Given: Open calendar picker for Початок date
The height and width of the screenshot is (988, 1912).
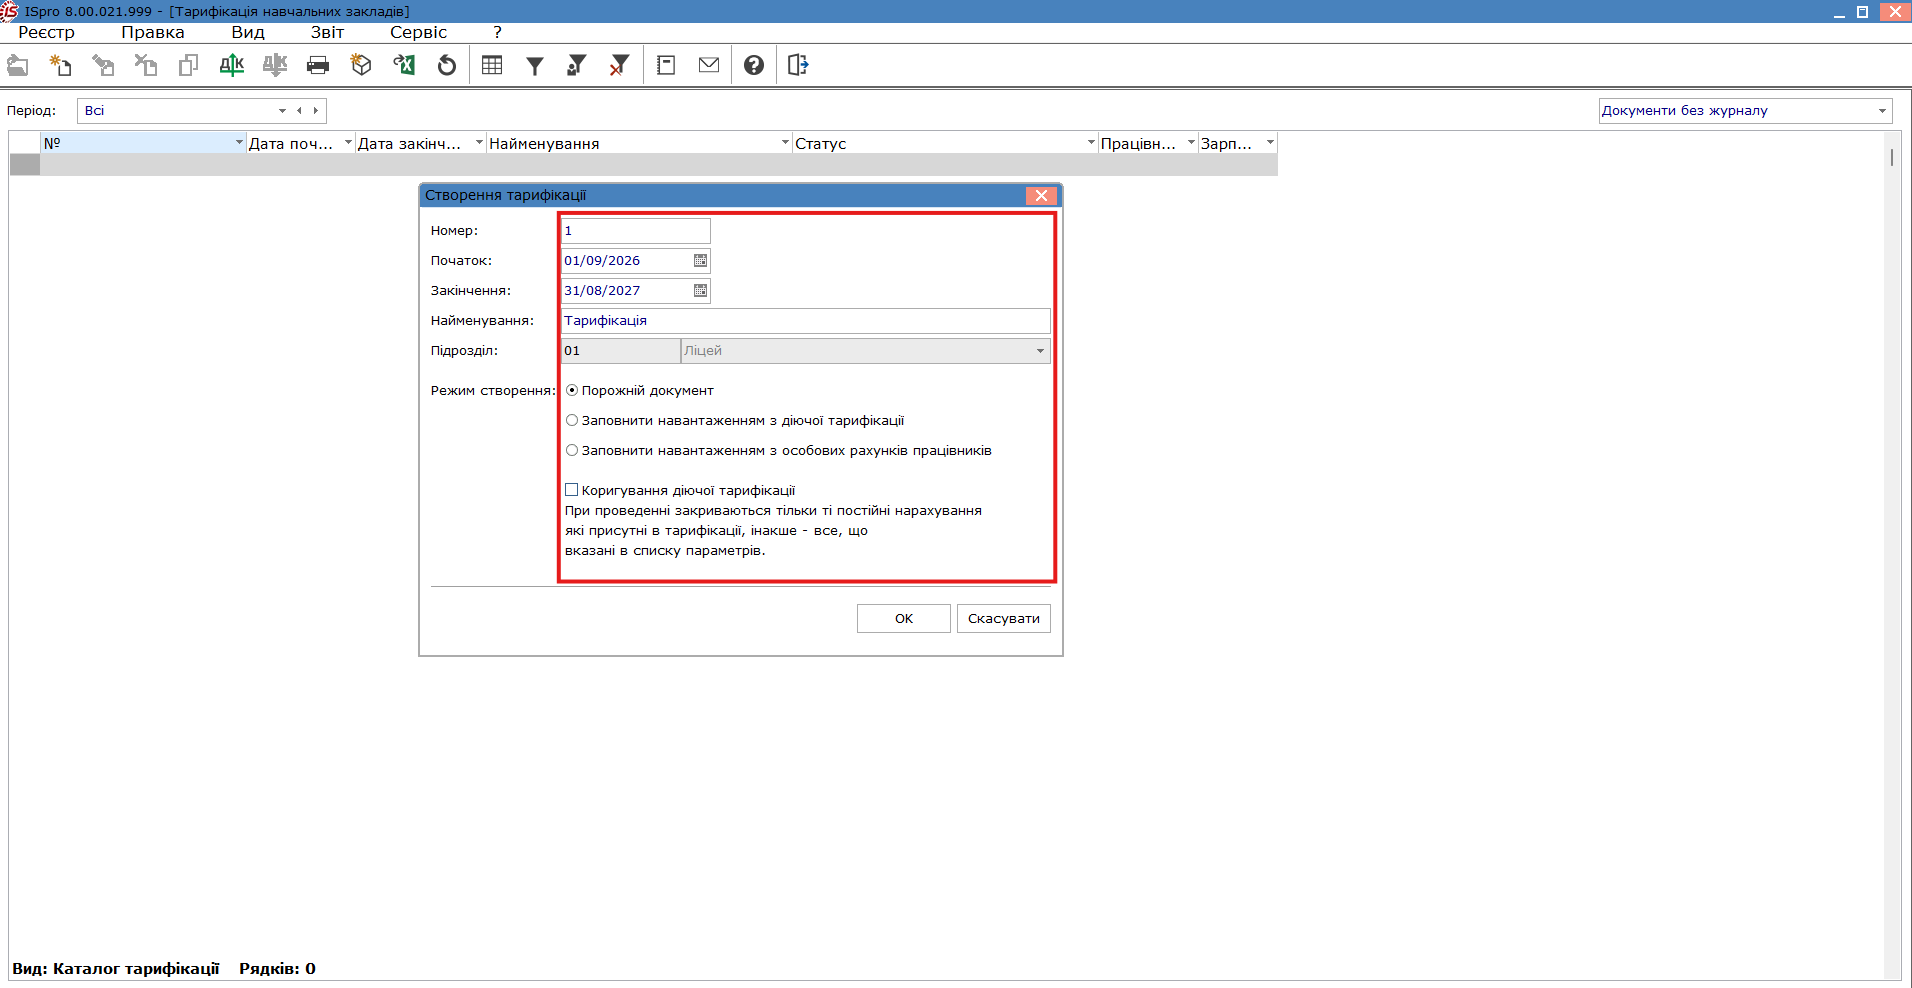Looking at the screenshot, I should click(x=700, y=261).
